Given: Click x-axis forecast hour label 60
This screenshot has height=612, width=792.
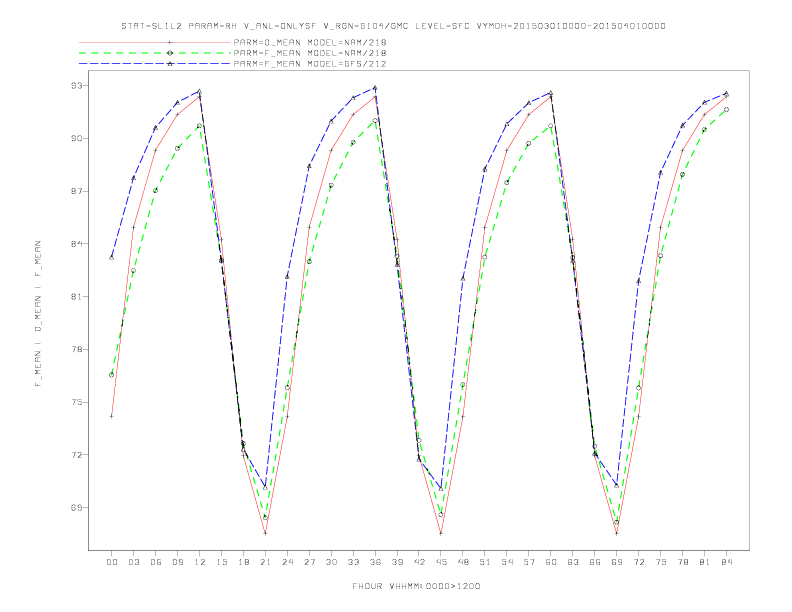Looking at the screenshot, I should point(551,562).
